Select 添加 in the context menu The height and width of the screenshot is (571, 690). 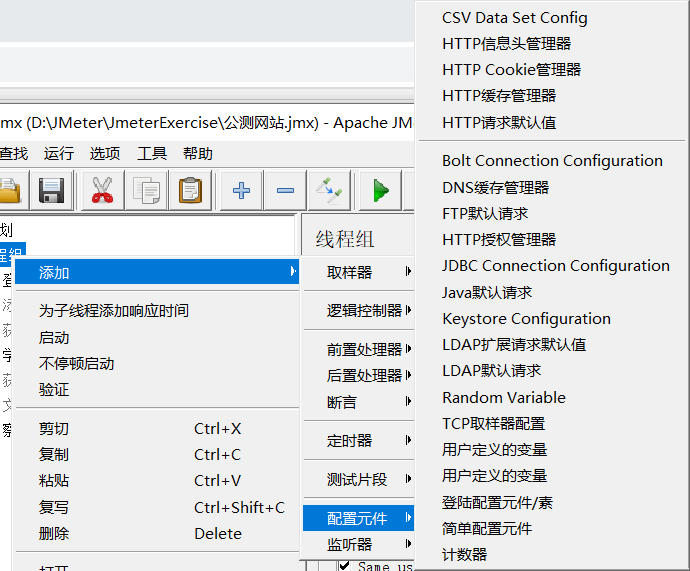(157, 272)
